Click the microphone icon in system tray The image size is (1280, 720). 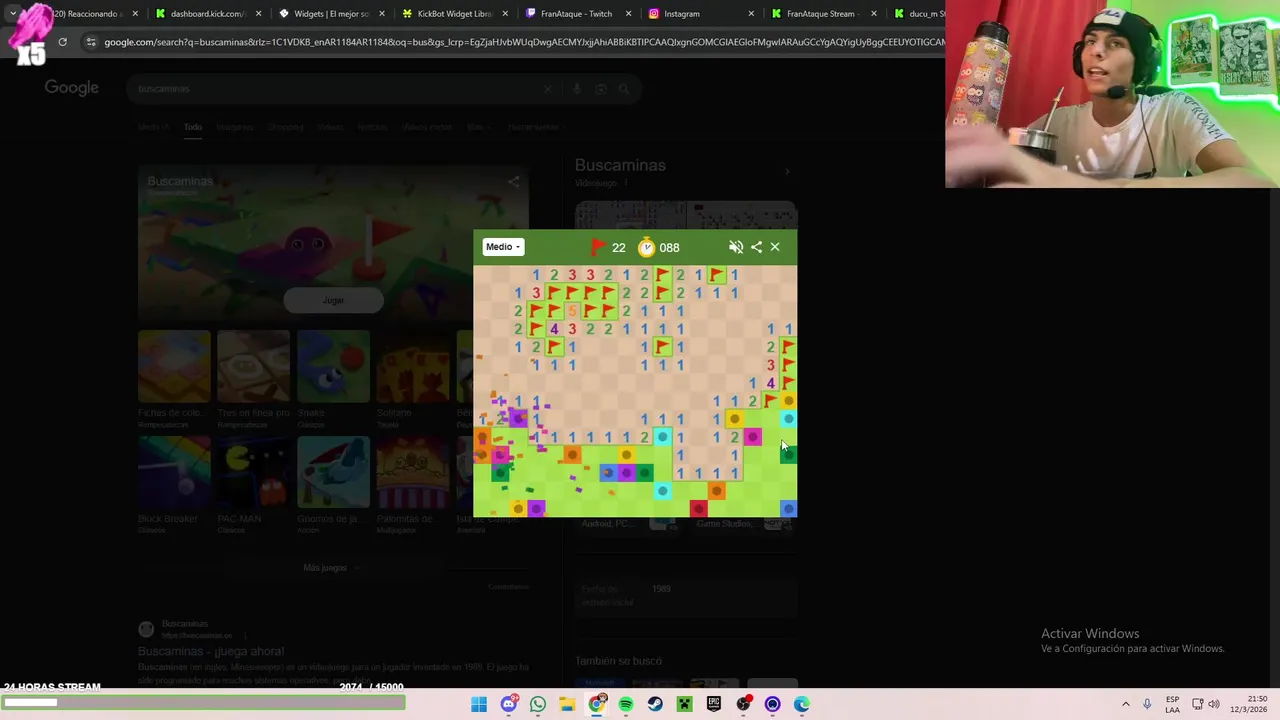(x=1147, y=704)
